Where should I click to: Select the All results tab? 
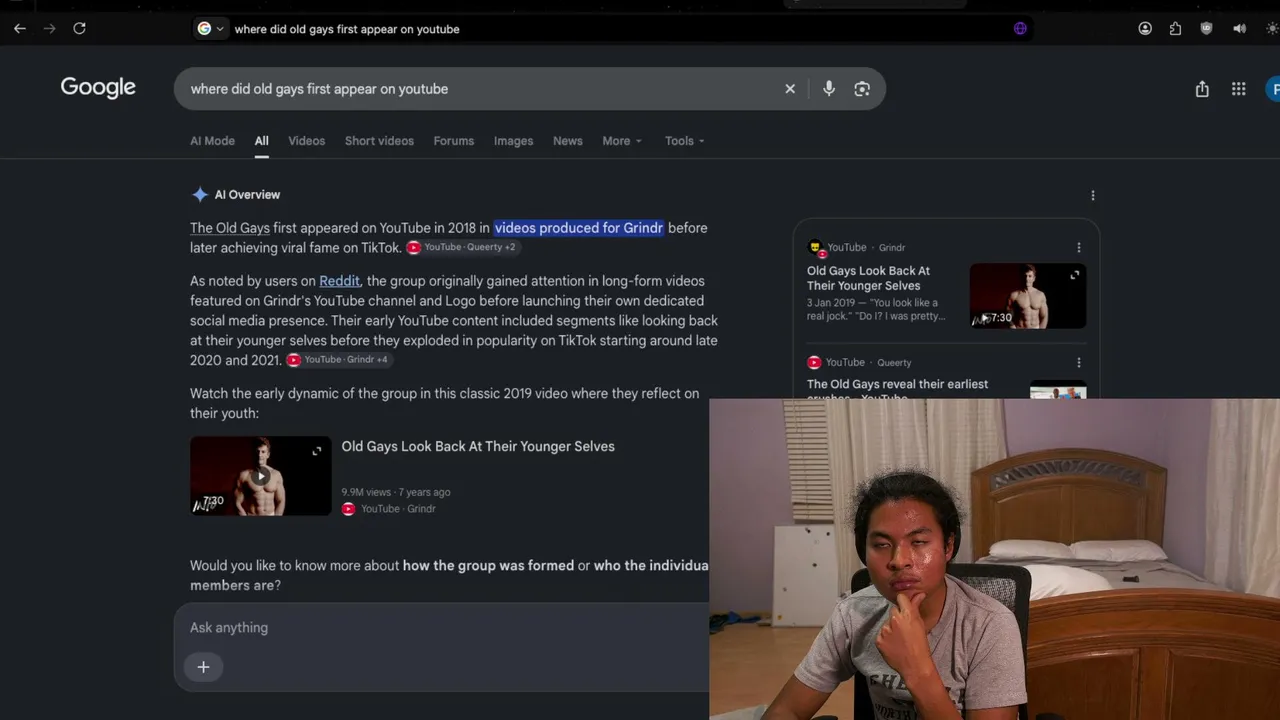click(x=261, y=141)
